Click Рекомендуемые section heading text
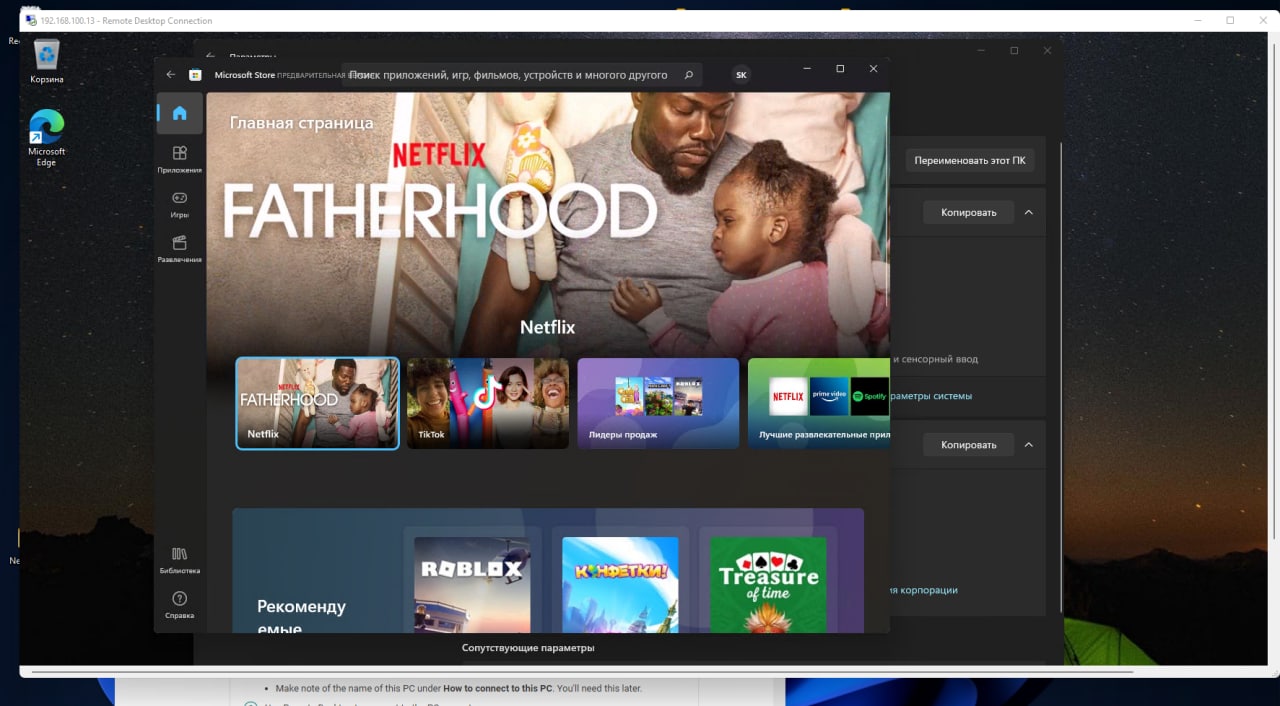Viewport: 1280px width, 706px height. pyautogui.click(x=301, y=618)
